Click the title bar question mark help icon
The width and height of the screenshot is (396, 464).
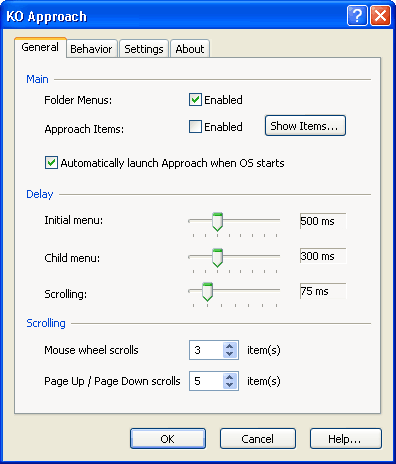(357, 15)
